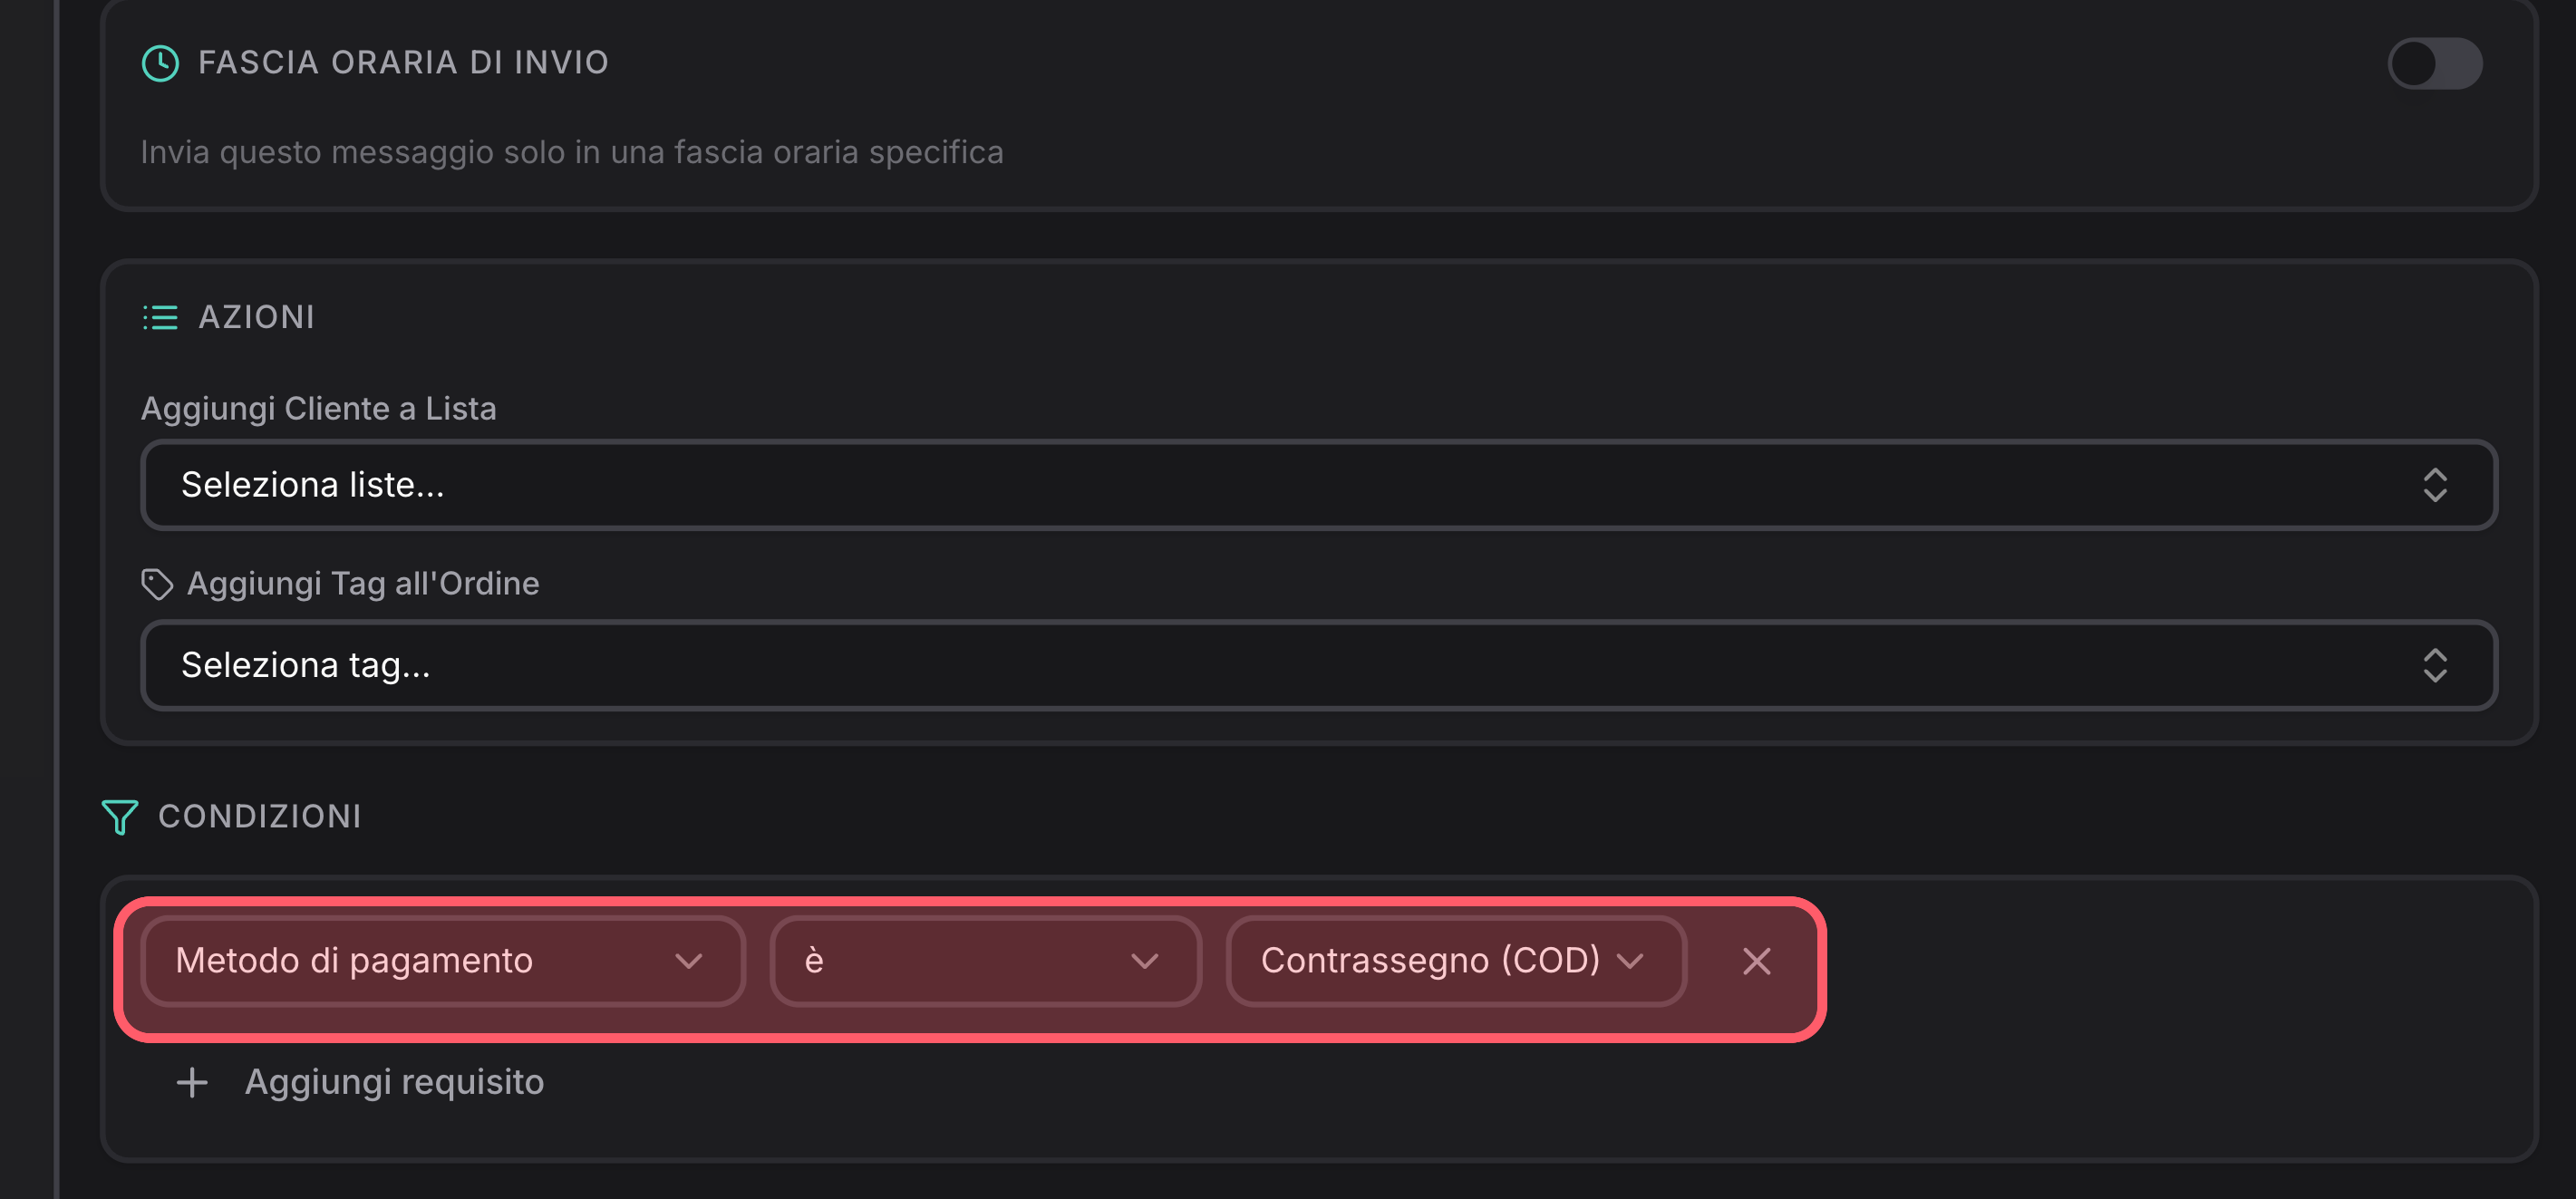
Task: Open the Contrassegno (COD) value dropdown
Action: [x=1455, y=961]
